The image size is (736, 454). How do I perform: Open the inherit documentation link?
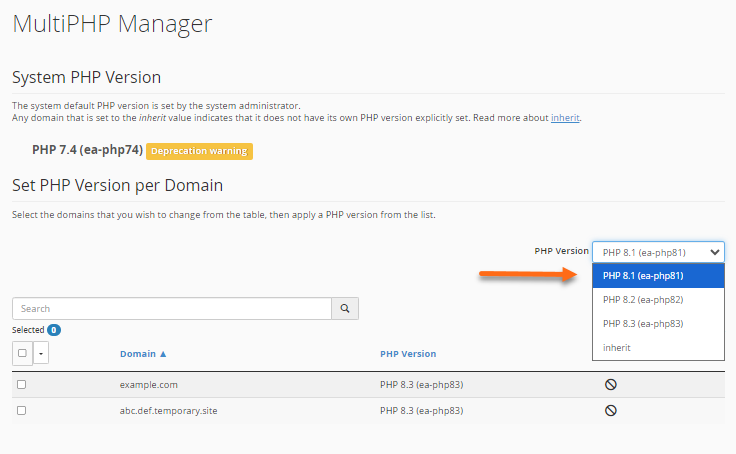(x=565, y=118)
